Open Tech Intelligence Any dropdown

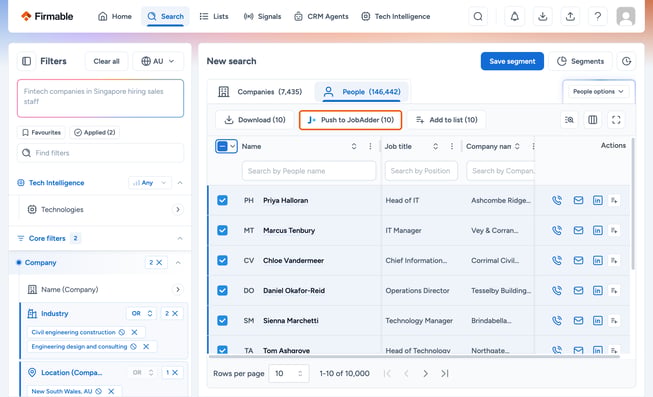(x=150, y=183)
